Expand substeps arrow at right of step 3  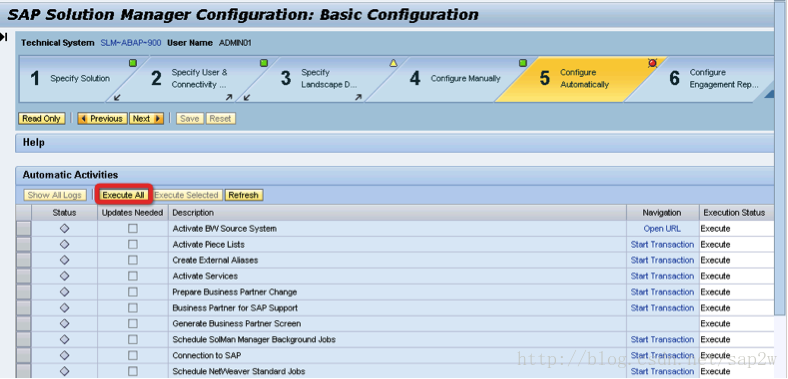coord(358,98)
